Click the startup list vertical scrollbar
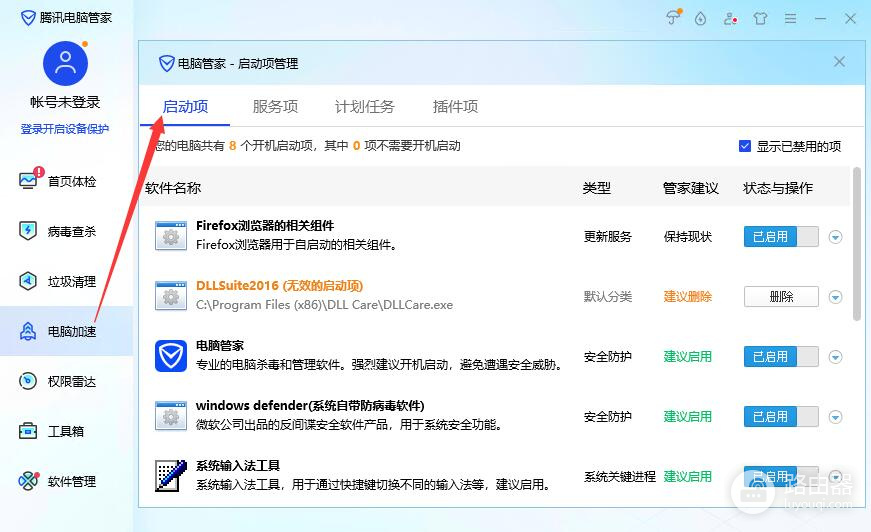The image size is (871, 532). (857, 243)
